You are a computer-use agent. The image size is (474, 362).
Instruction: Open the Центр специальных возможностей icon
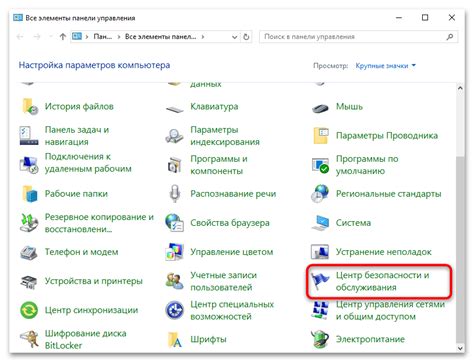tap(174, 310)
